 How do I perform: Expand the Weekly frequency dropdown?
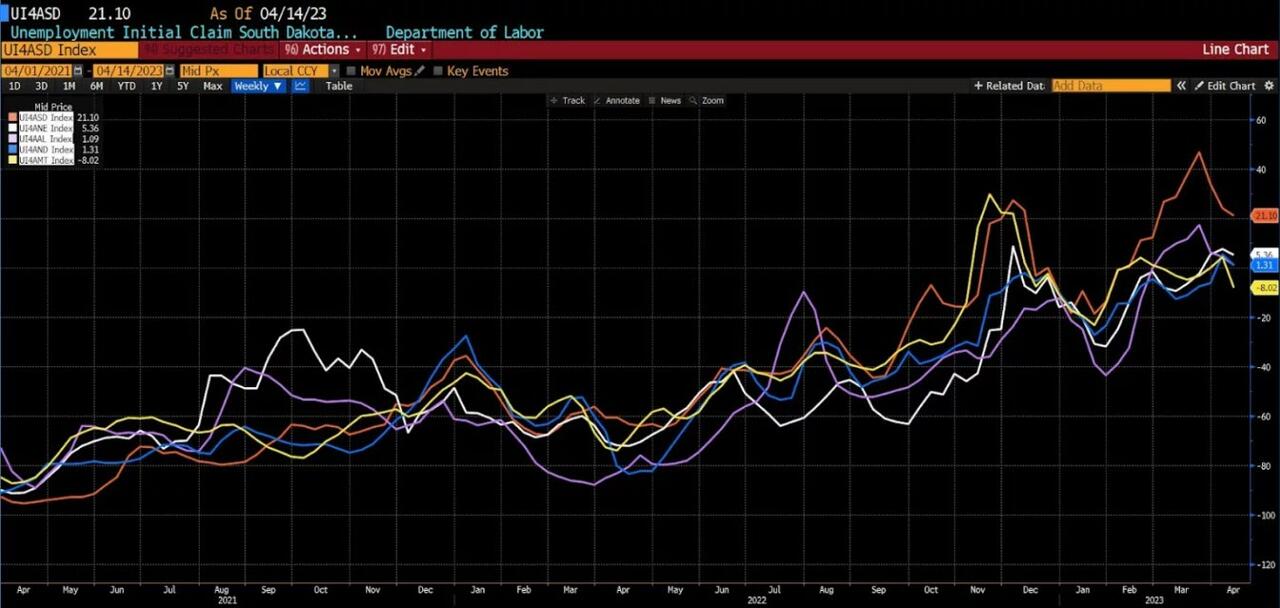click(x=258, y=86)
